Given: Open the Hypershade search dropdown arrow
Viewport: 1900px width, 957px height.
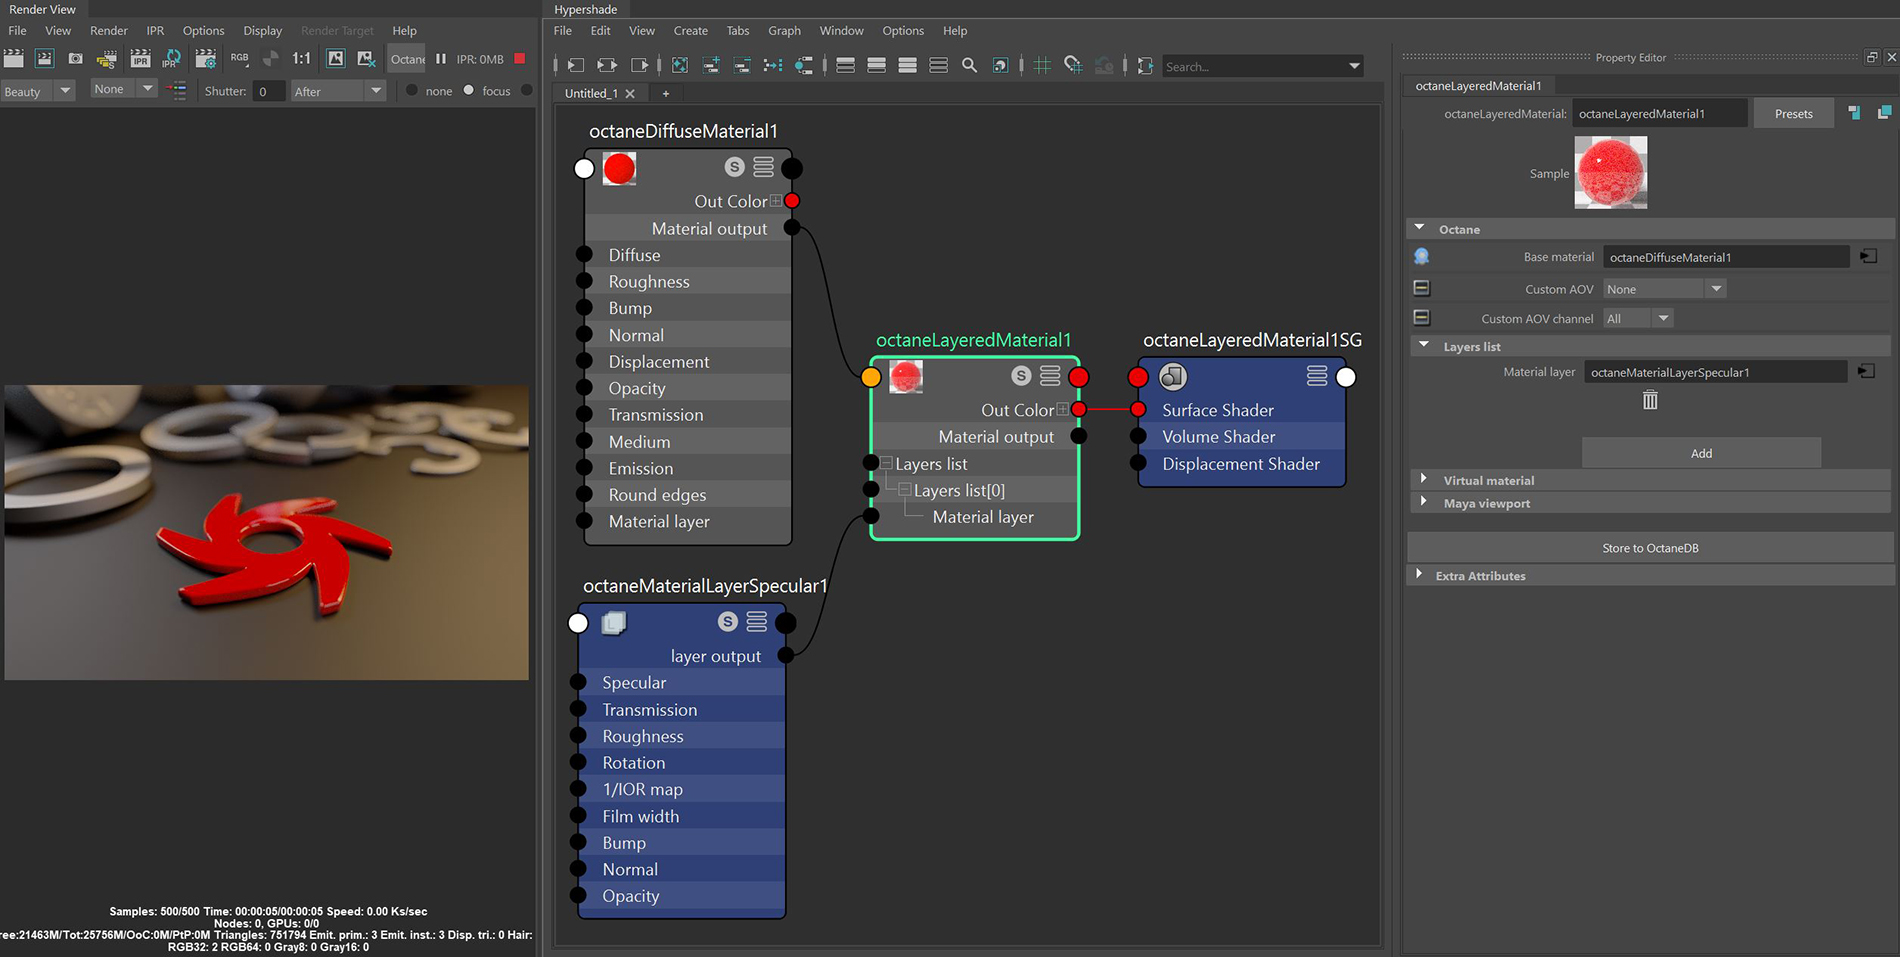Looking at the screenshot, I should (1354, 66).
